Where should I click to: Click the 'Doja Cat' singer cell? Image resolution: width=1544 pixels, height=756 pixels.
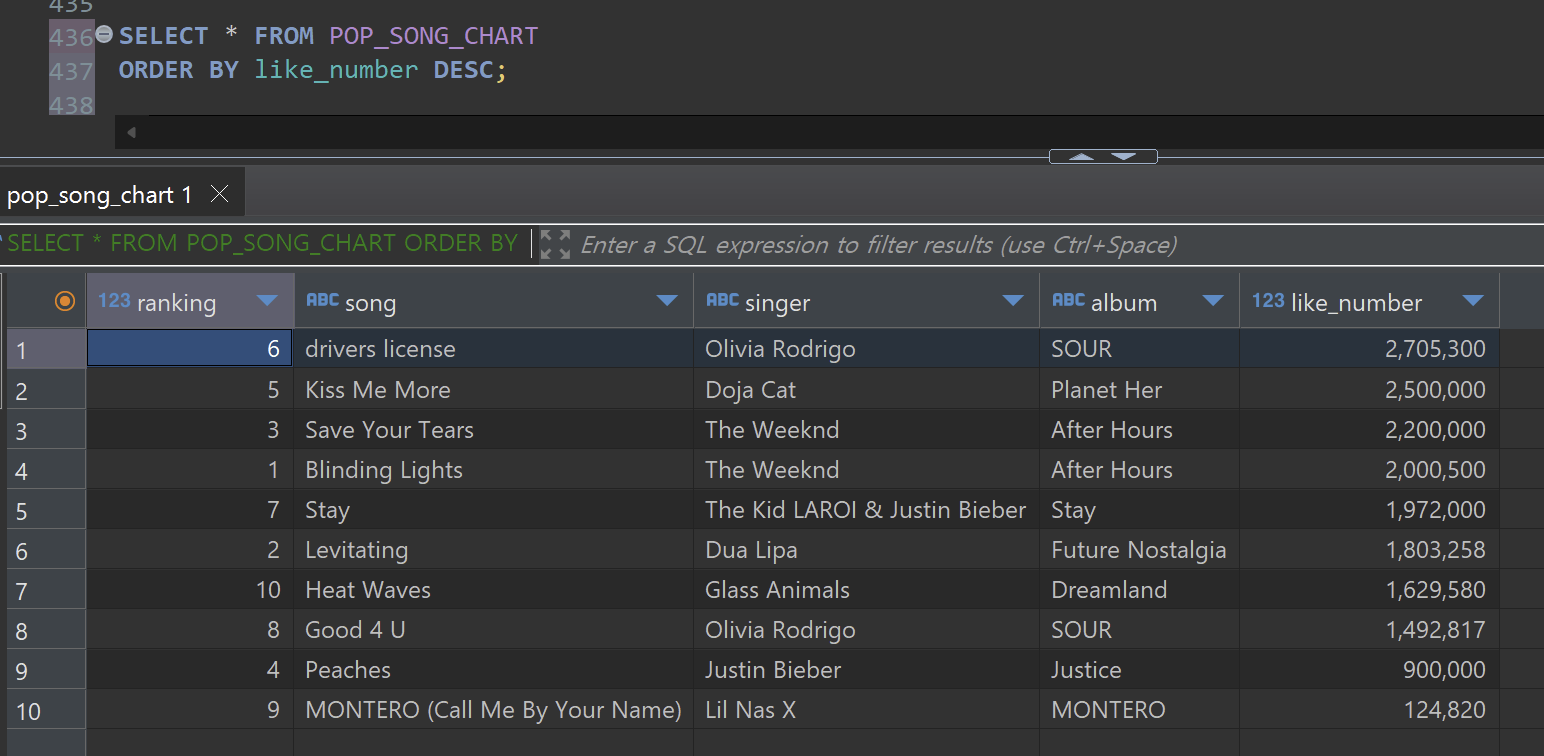[x=866, y=389]
